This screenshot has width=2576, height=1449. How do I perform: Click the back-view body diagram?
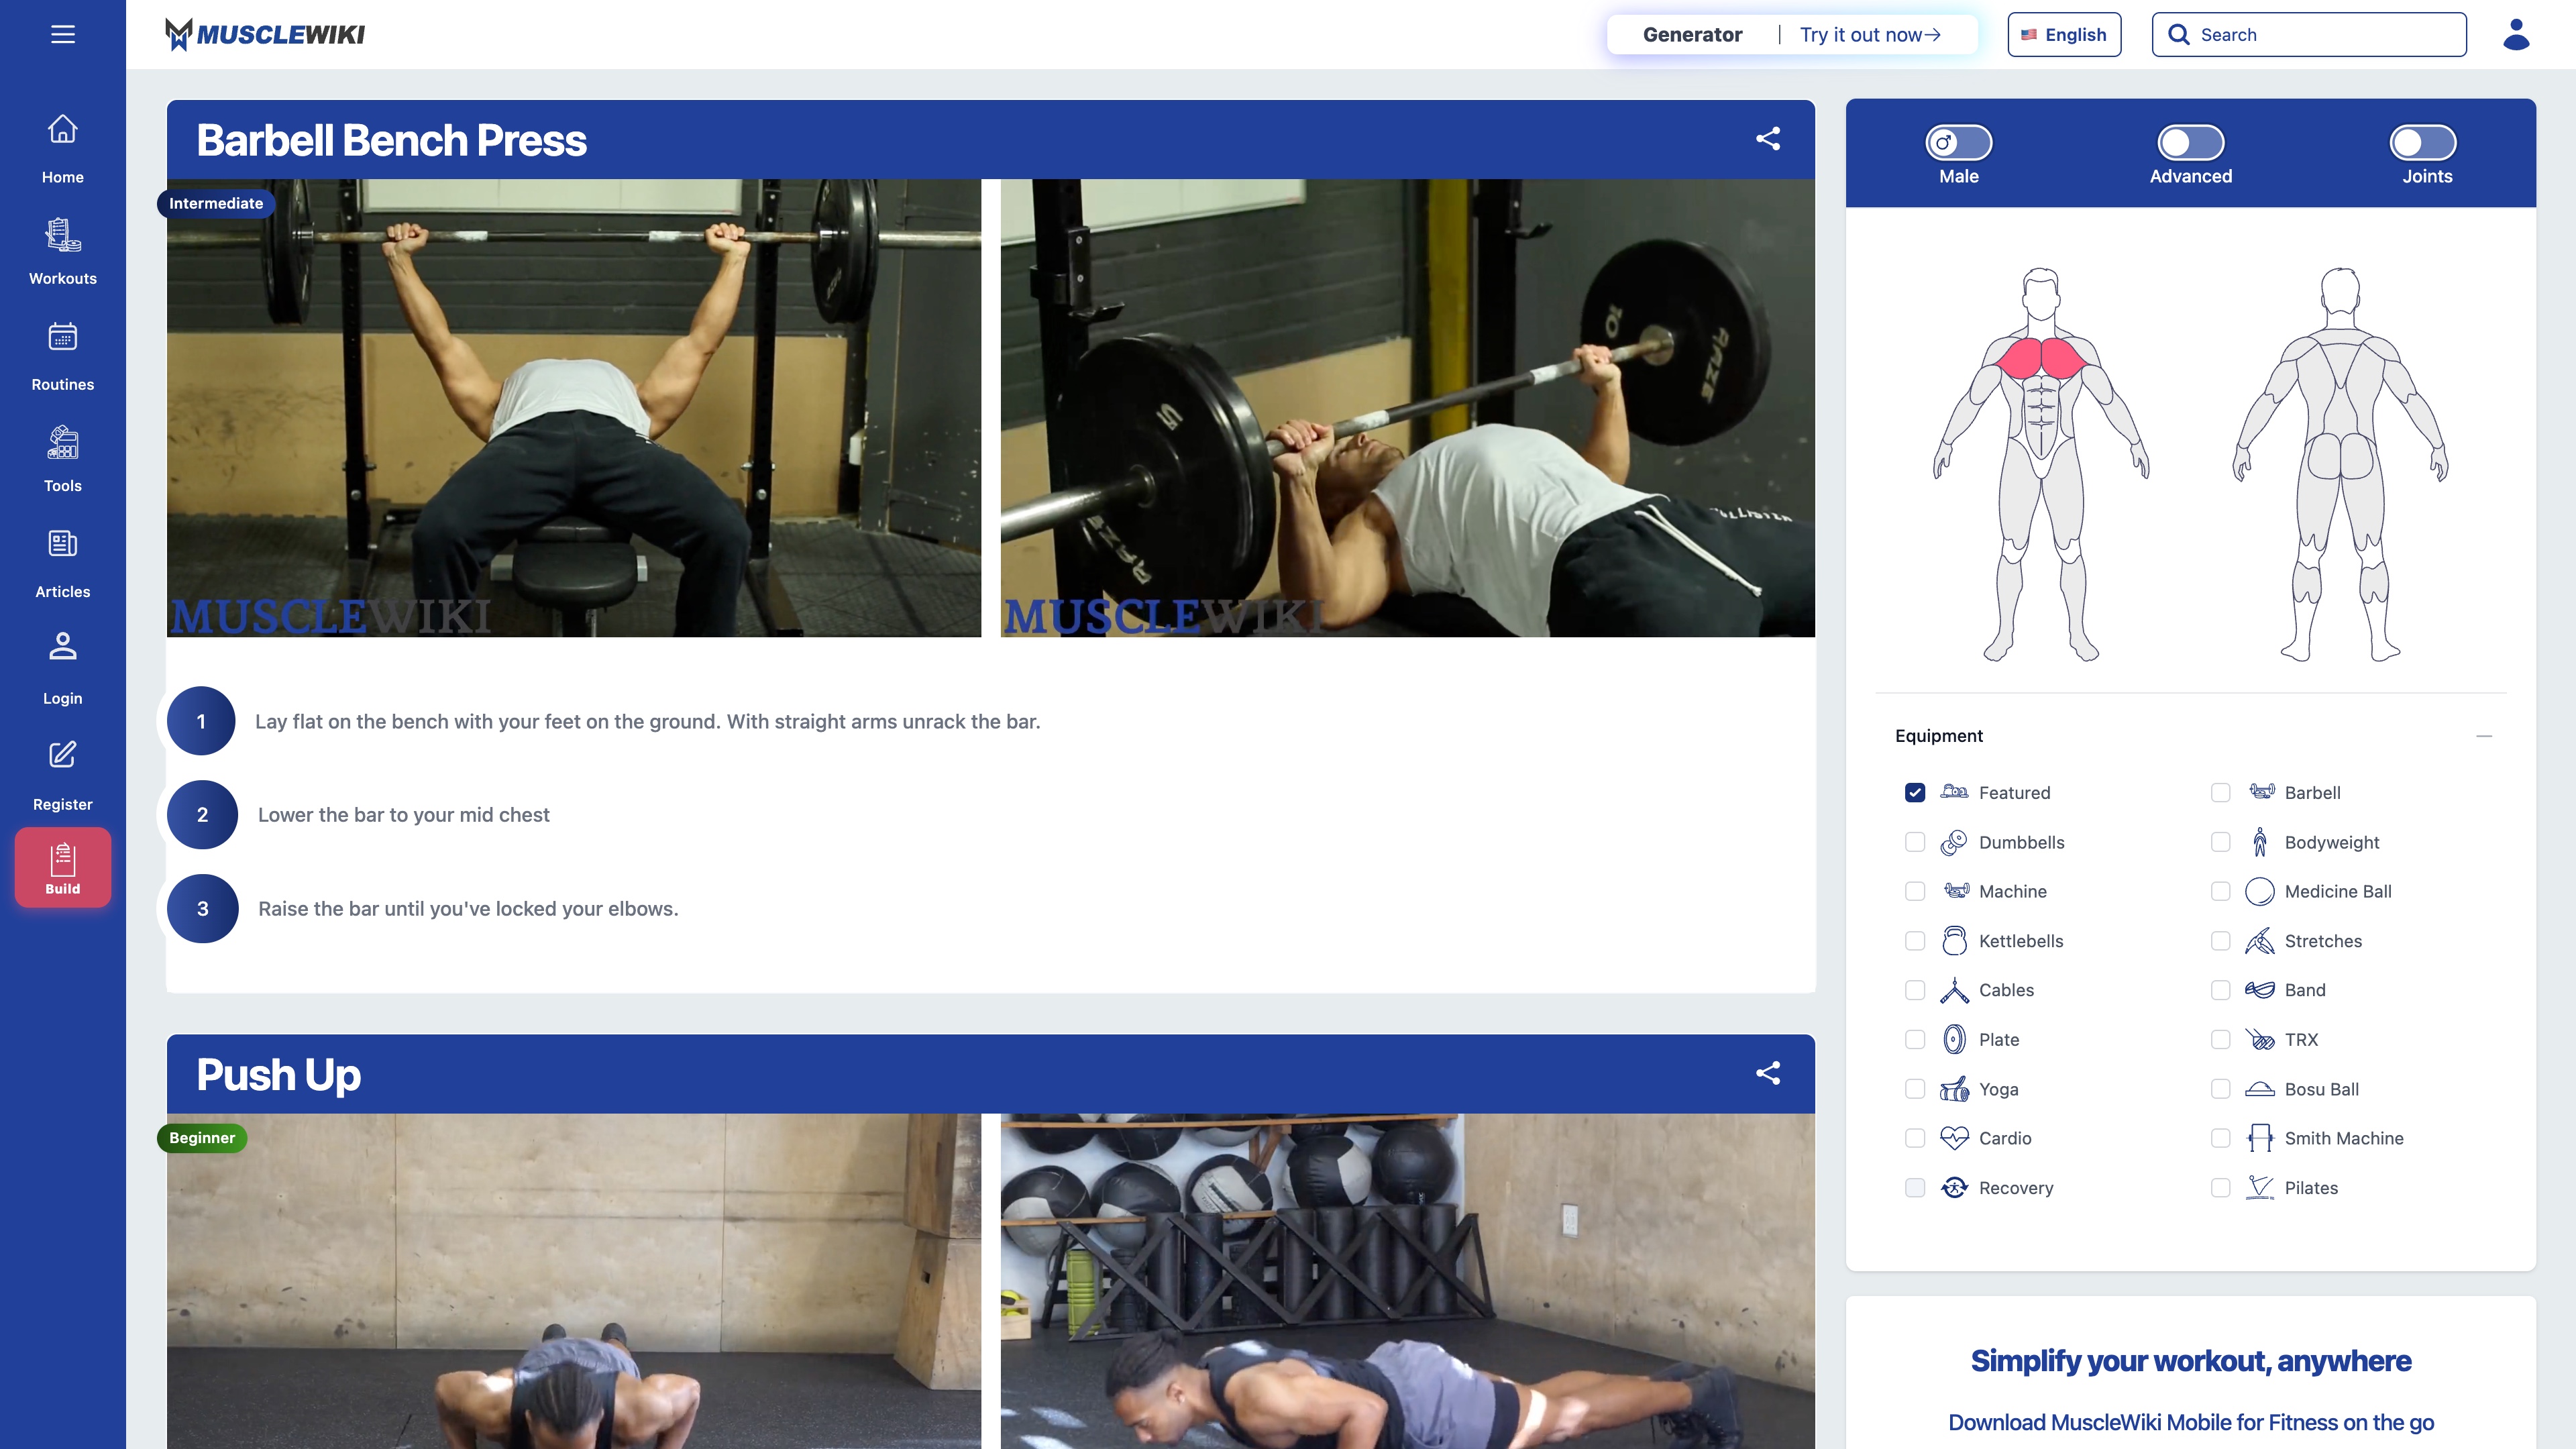pos(2340,464)
